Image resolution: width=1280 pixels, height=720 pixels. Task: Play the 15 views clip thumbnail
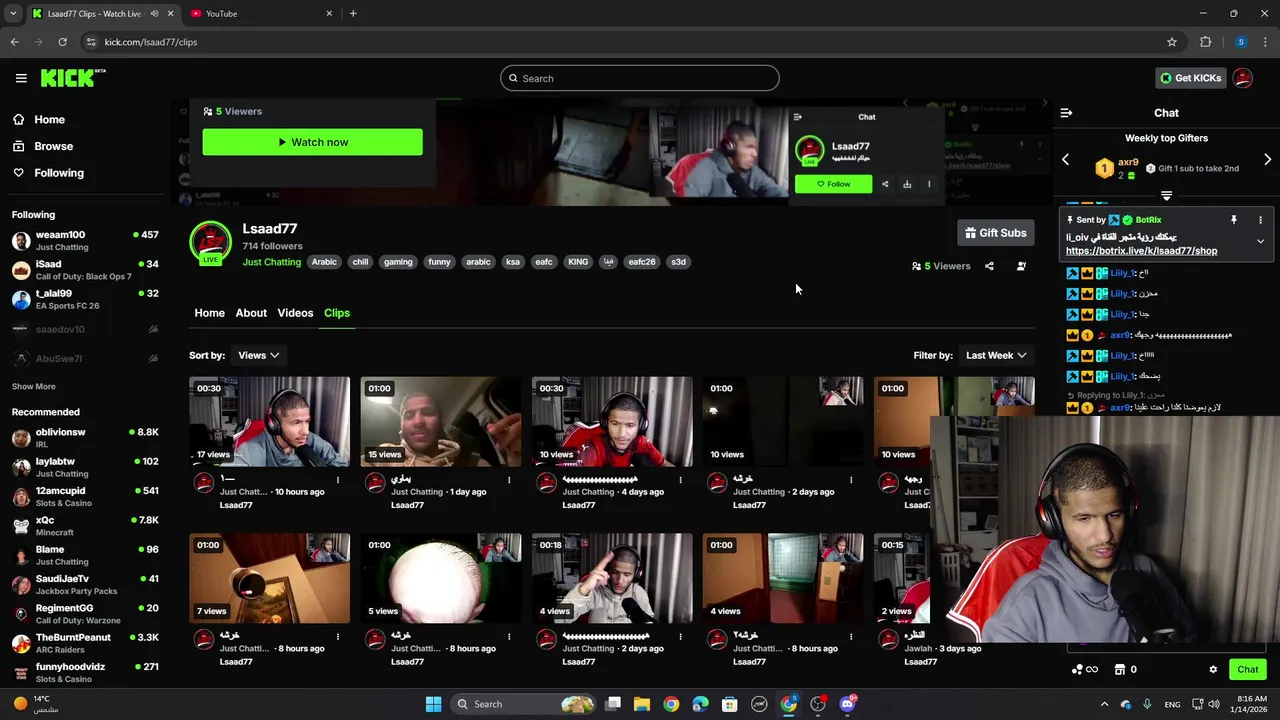tap(441, 422)
